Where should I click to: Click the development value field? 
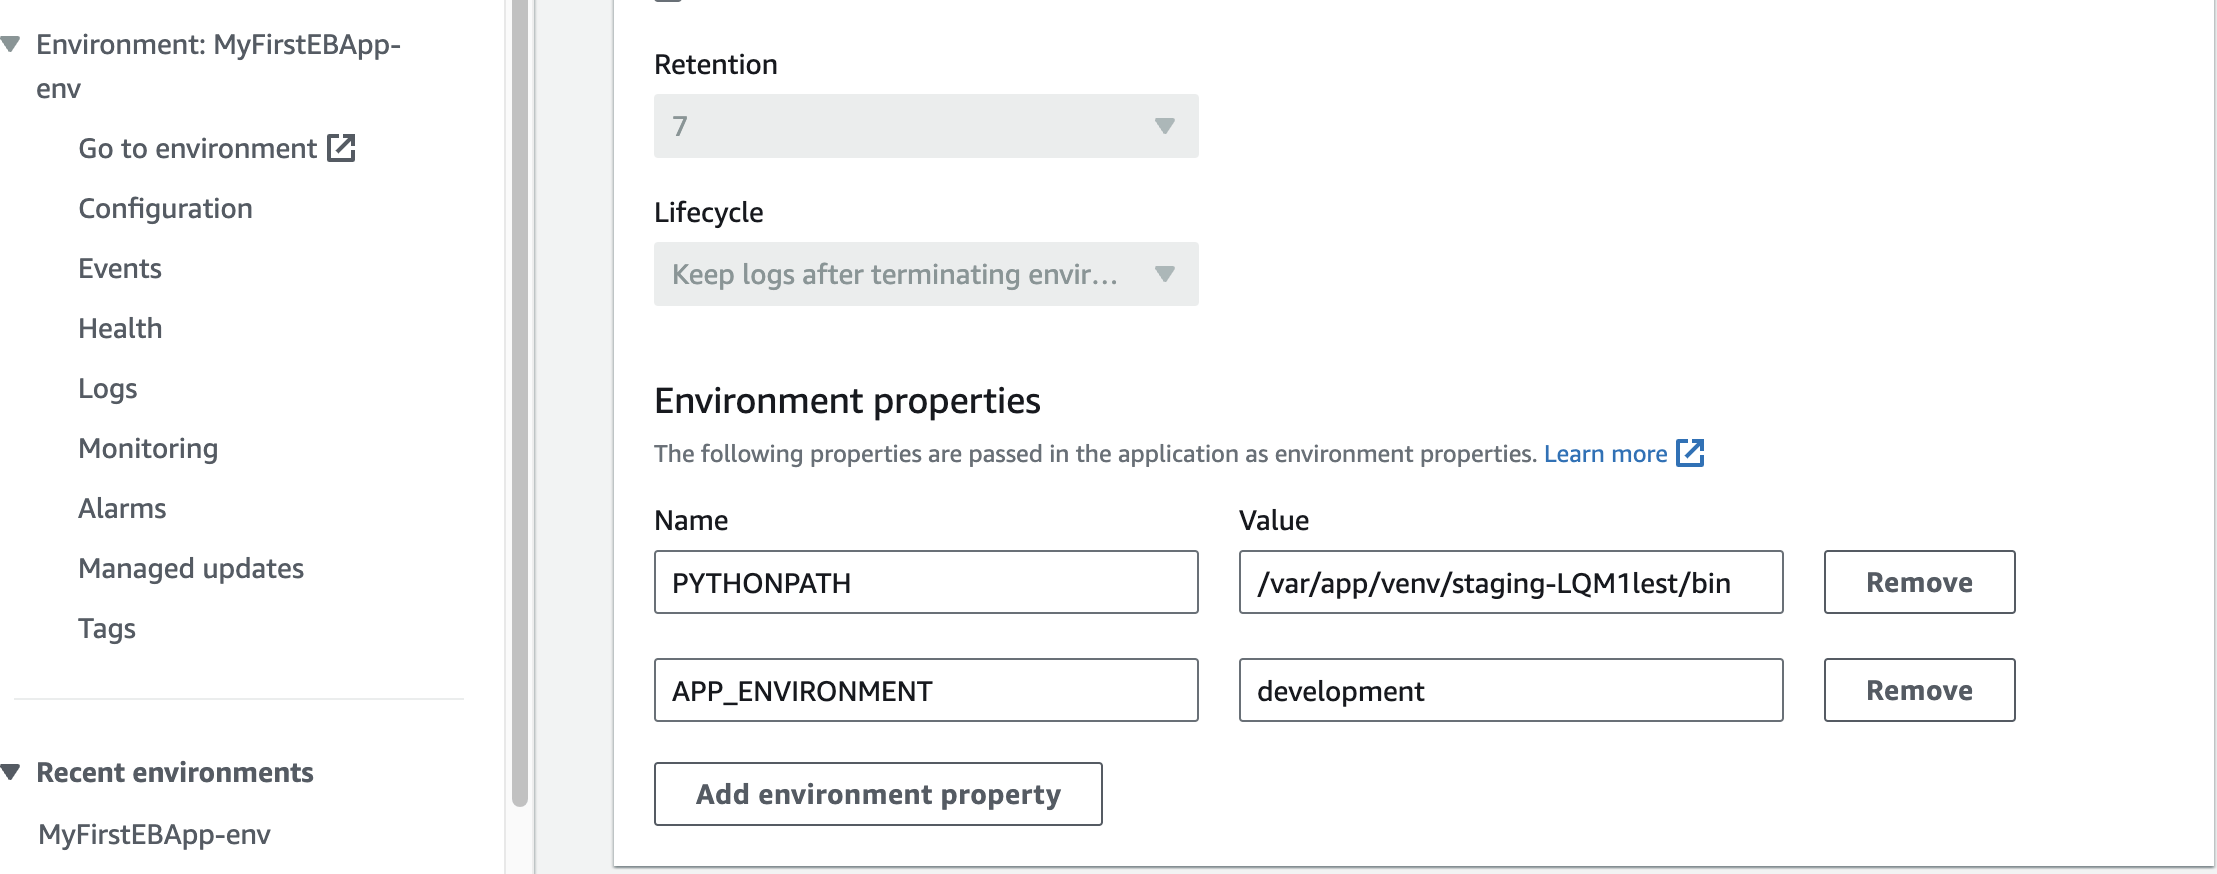(x=1510, y=690)
